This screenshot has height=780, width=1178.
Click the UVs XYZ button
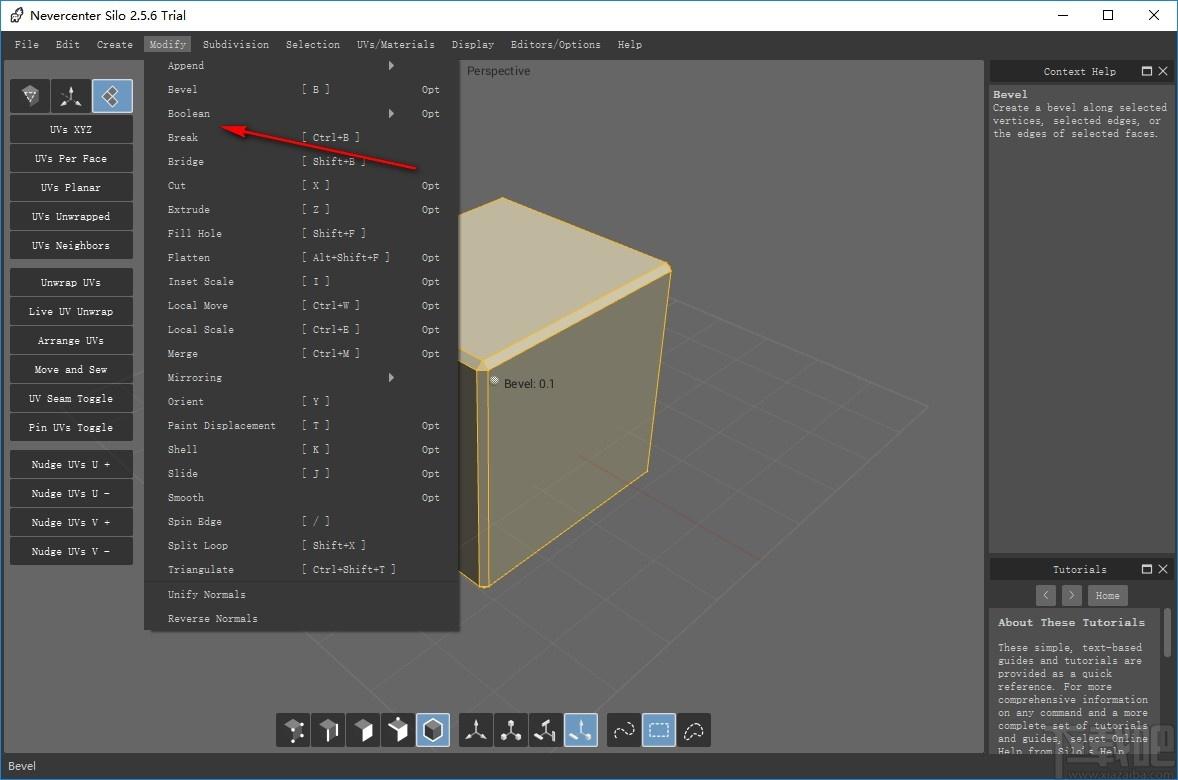click(71, 129)
